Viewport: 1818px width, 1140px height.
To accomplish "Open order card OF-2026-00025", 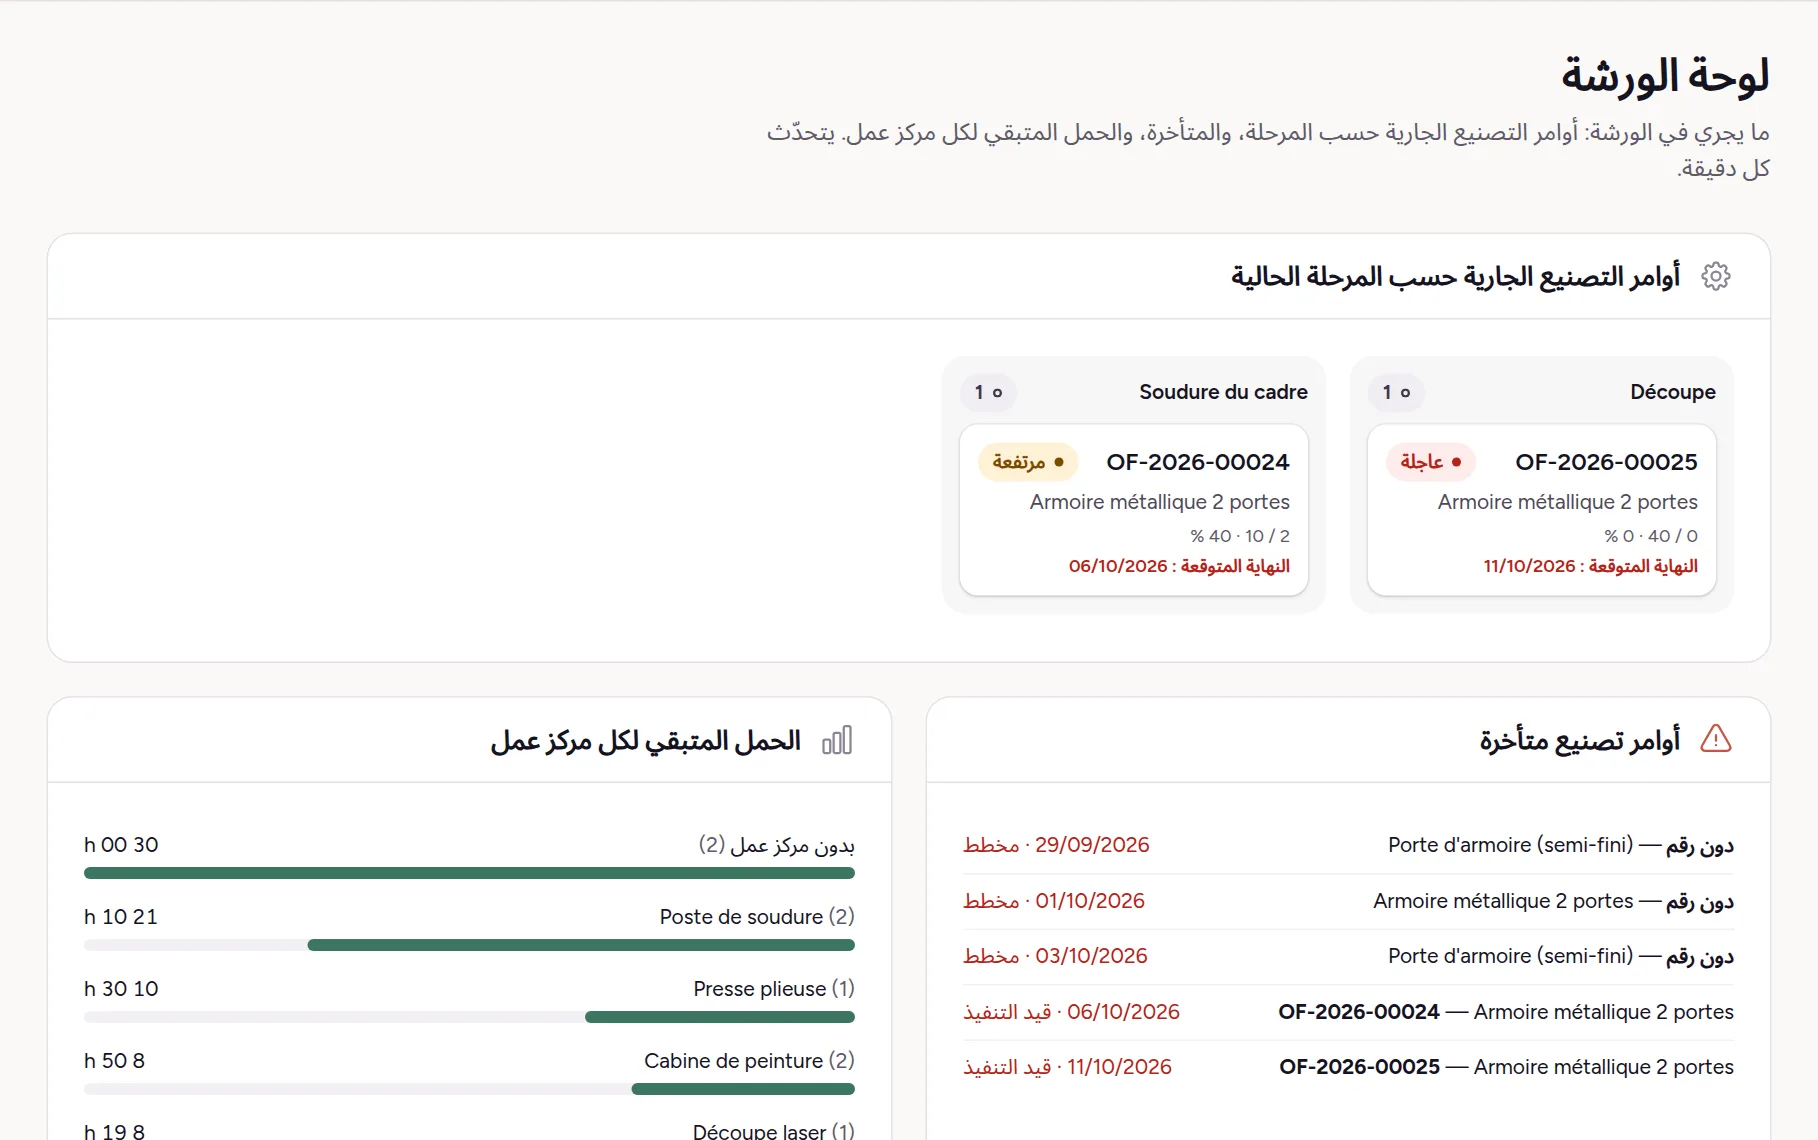I will 1541,510.
